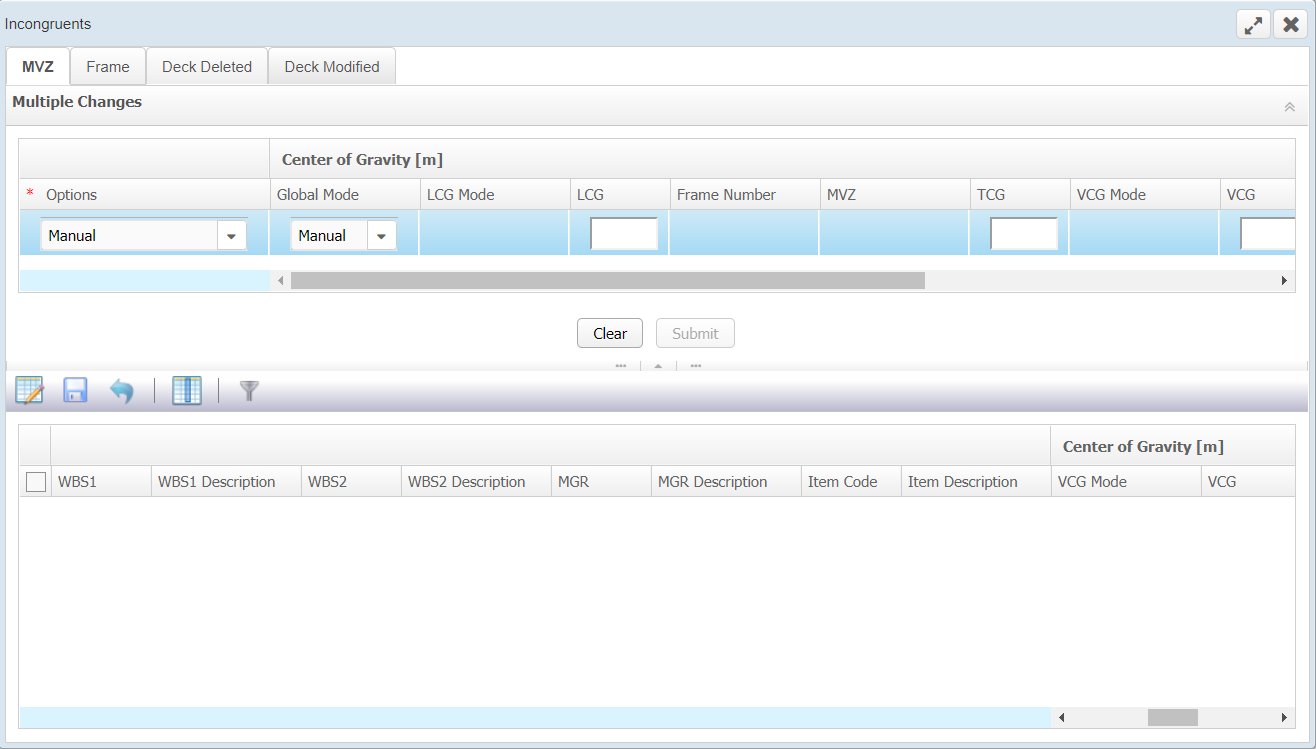Click the Submit button
Image resolution: width=1316 pixels, height=749 pixels.
click(x=695, y=333)
